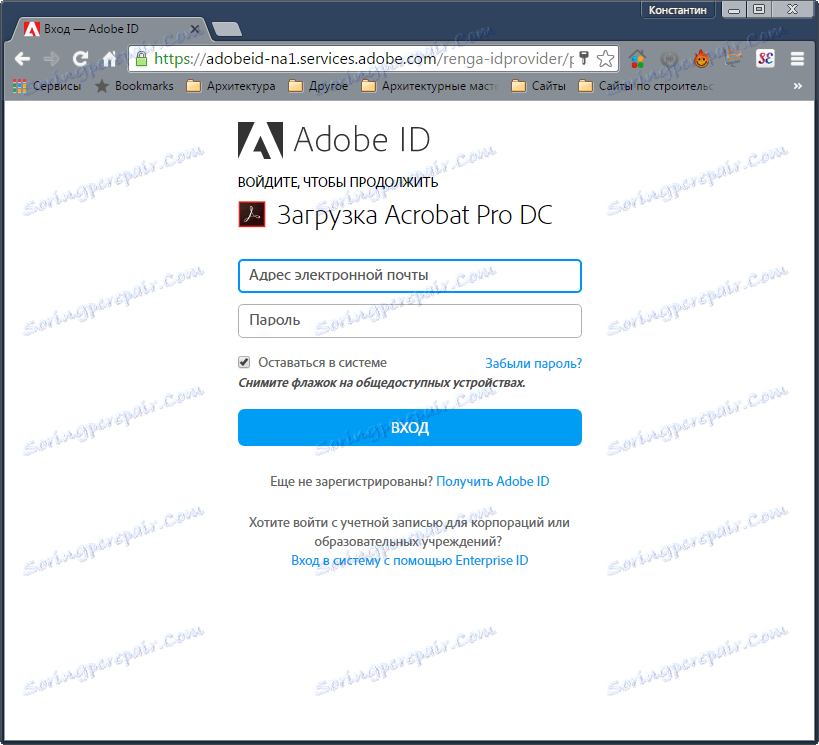Click the blue ВХОД button
819x745 pixels.
(410, 427)
